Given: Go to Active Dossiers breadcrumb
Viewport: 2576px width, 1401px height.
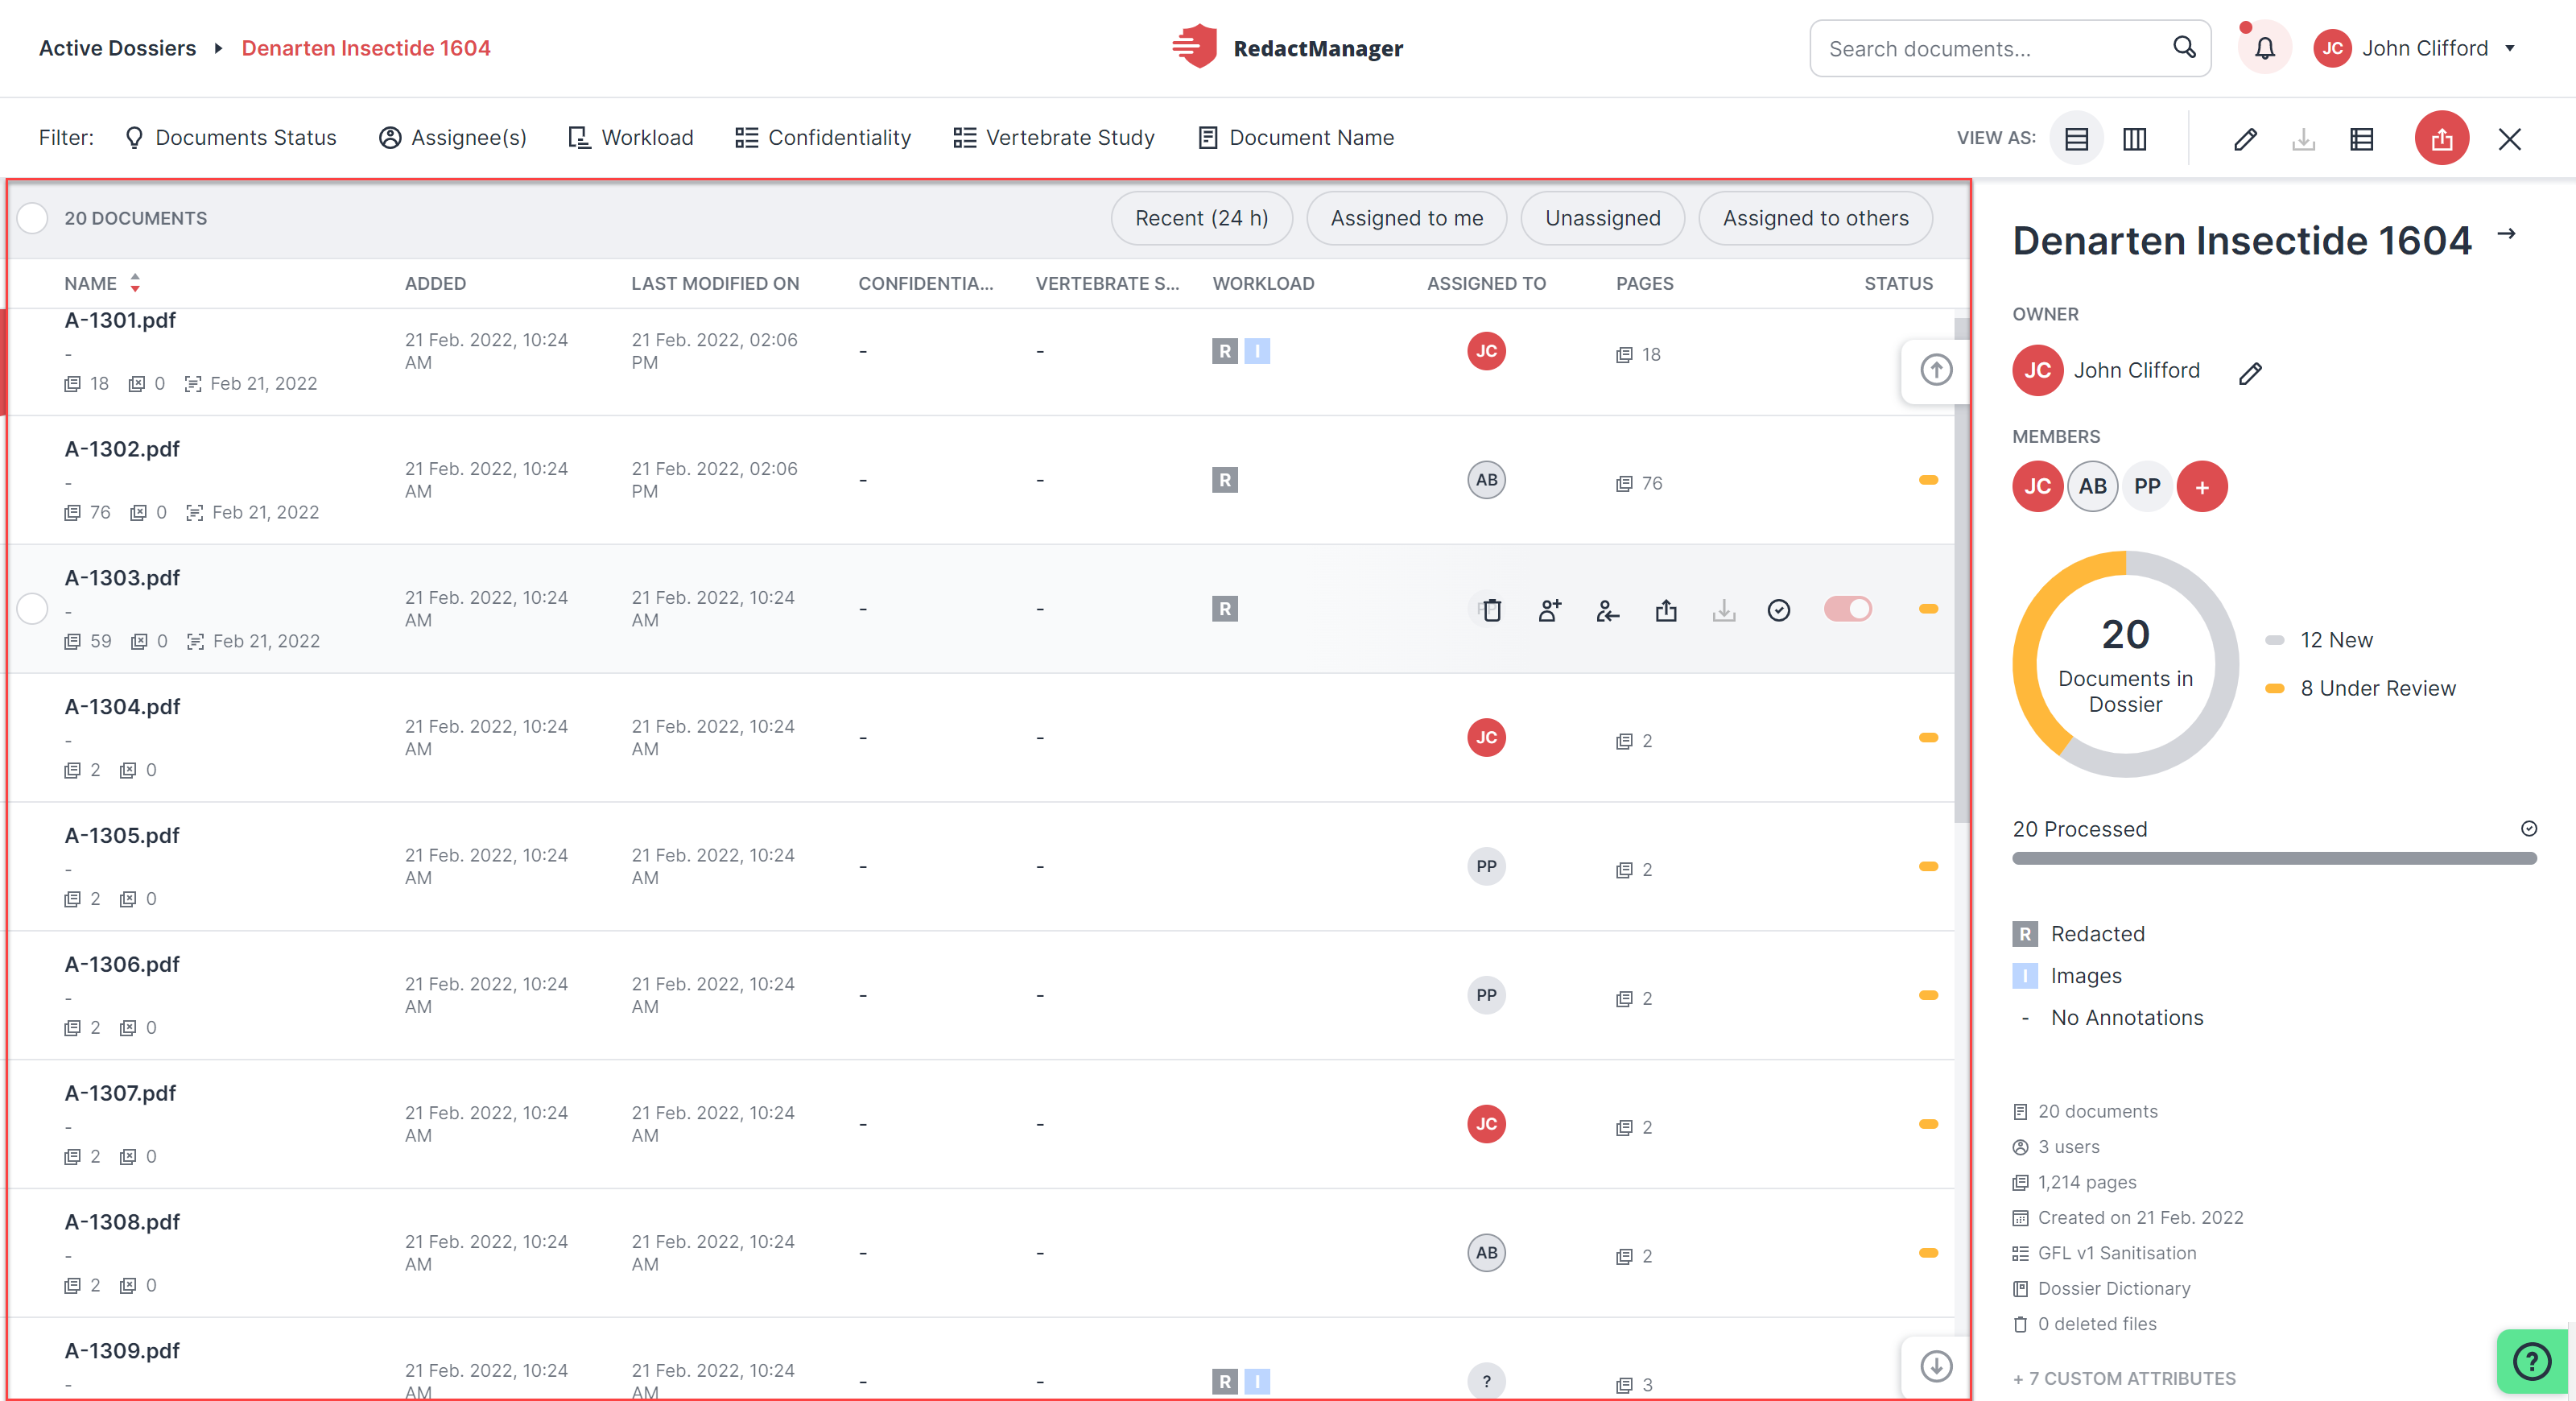Looking at the screenshot, I should pyautogui.click(x=117, y=48).
